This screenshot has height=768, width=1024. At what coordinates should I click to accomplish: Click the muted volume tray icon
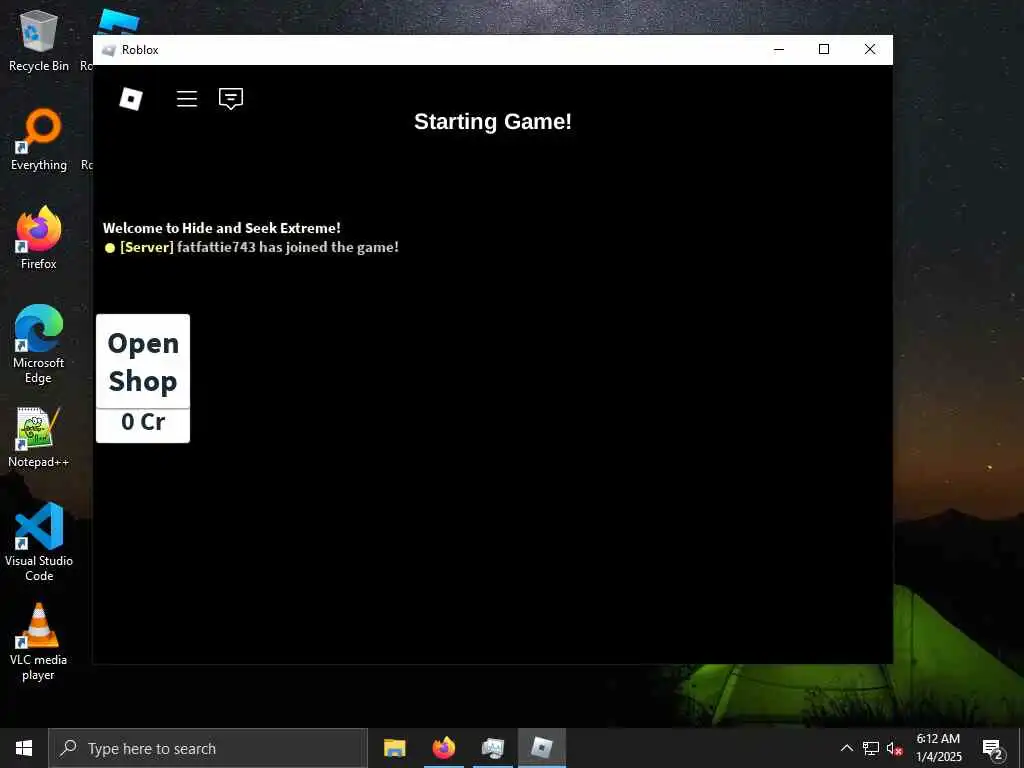(895, 748)
